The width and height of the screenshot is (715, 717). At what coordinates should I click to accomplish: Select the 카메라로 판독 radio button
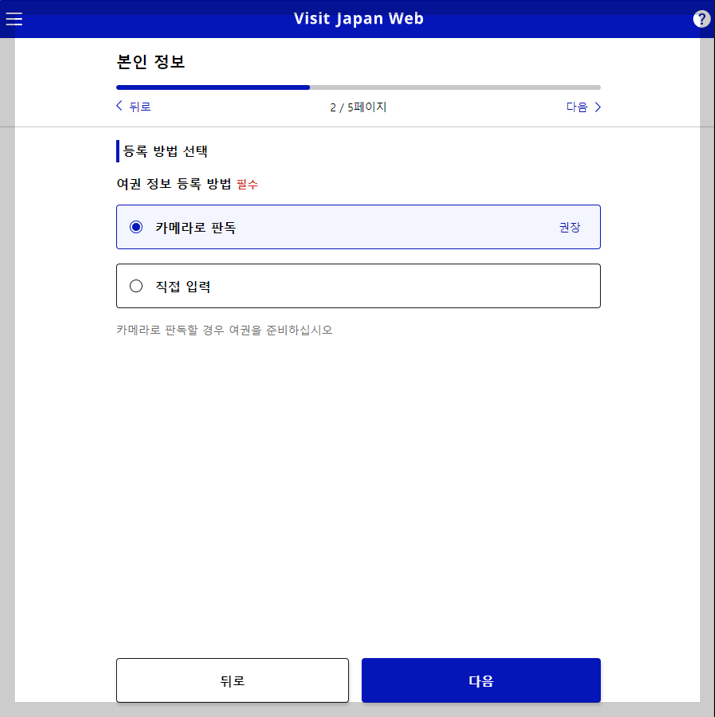136,227
